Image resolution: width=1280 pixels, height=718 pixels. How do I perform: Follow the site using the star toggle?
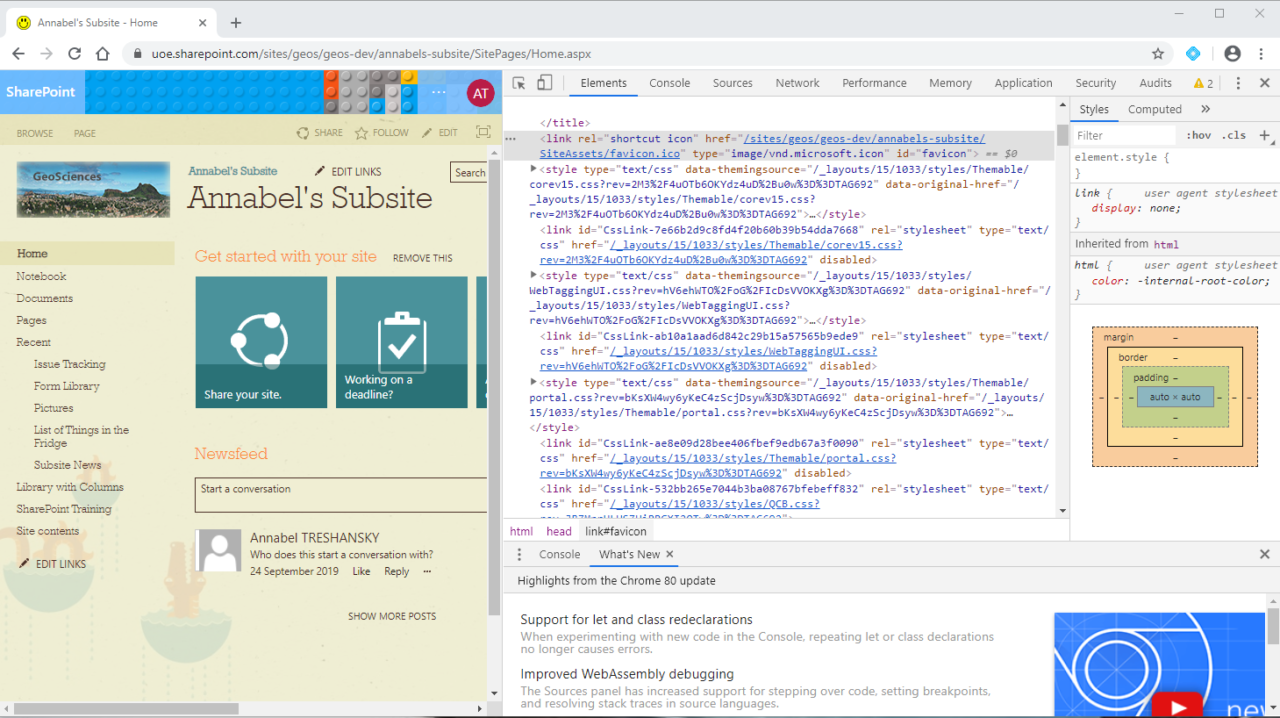coord(361,132)
